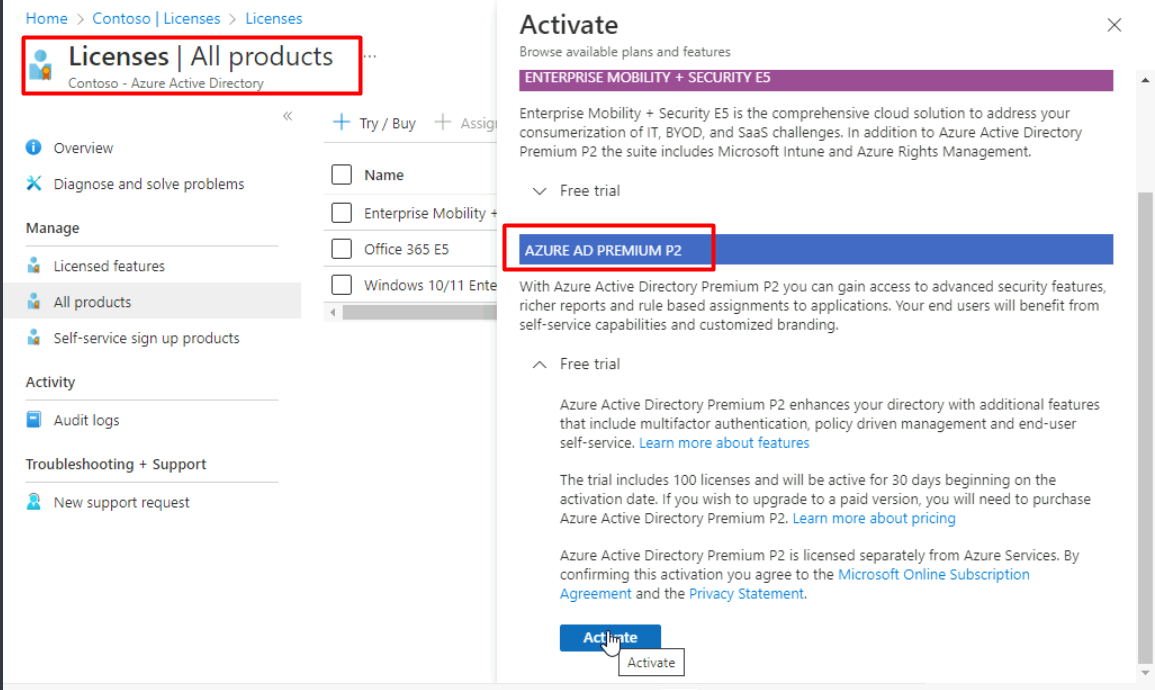Click the plus icon beside Assign
Image resolution: width=1155 pixels, height=690 pixels.
443,122
